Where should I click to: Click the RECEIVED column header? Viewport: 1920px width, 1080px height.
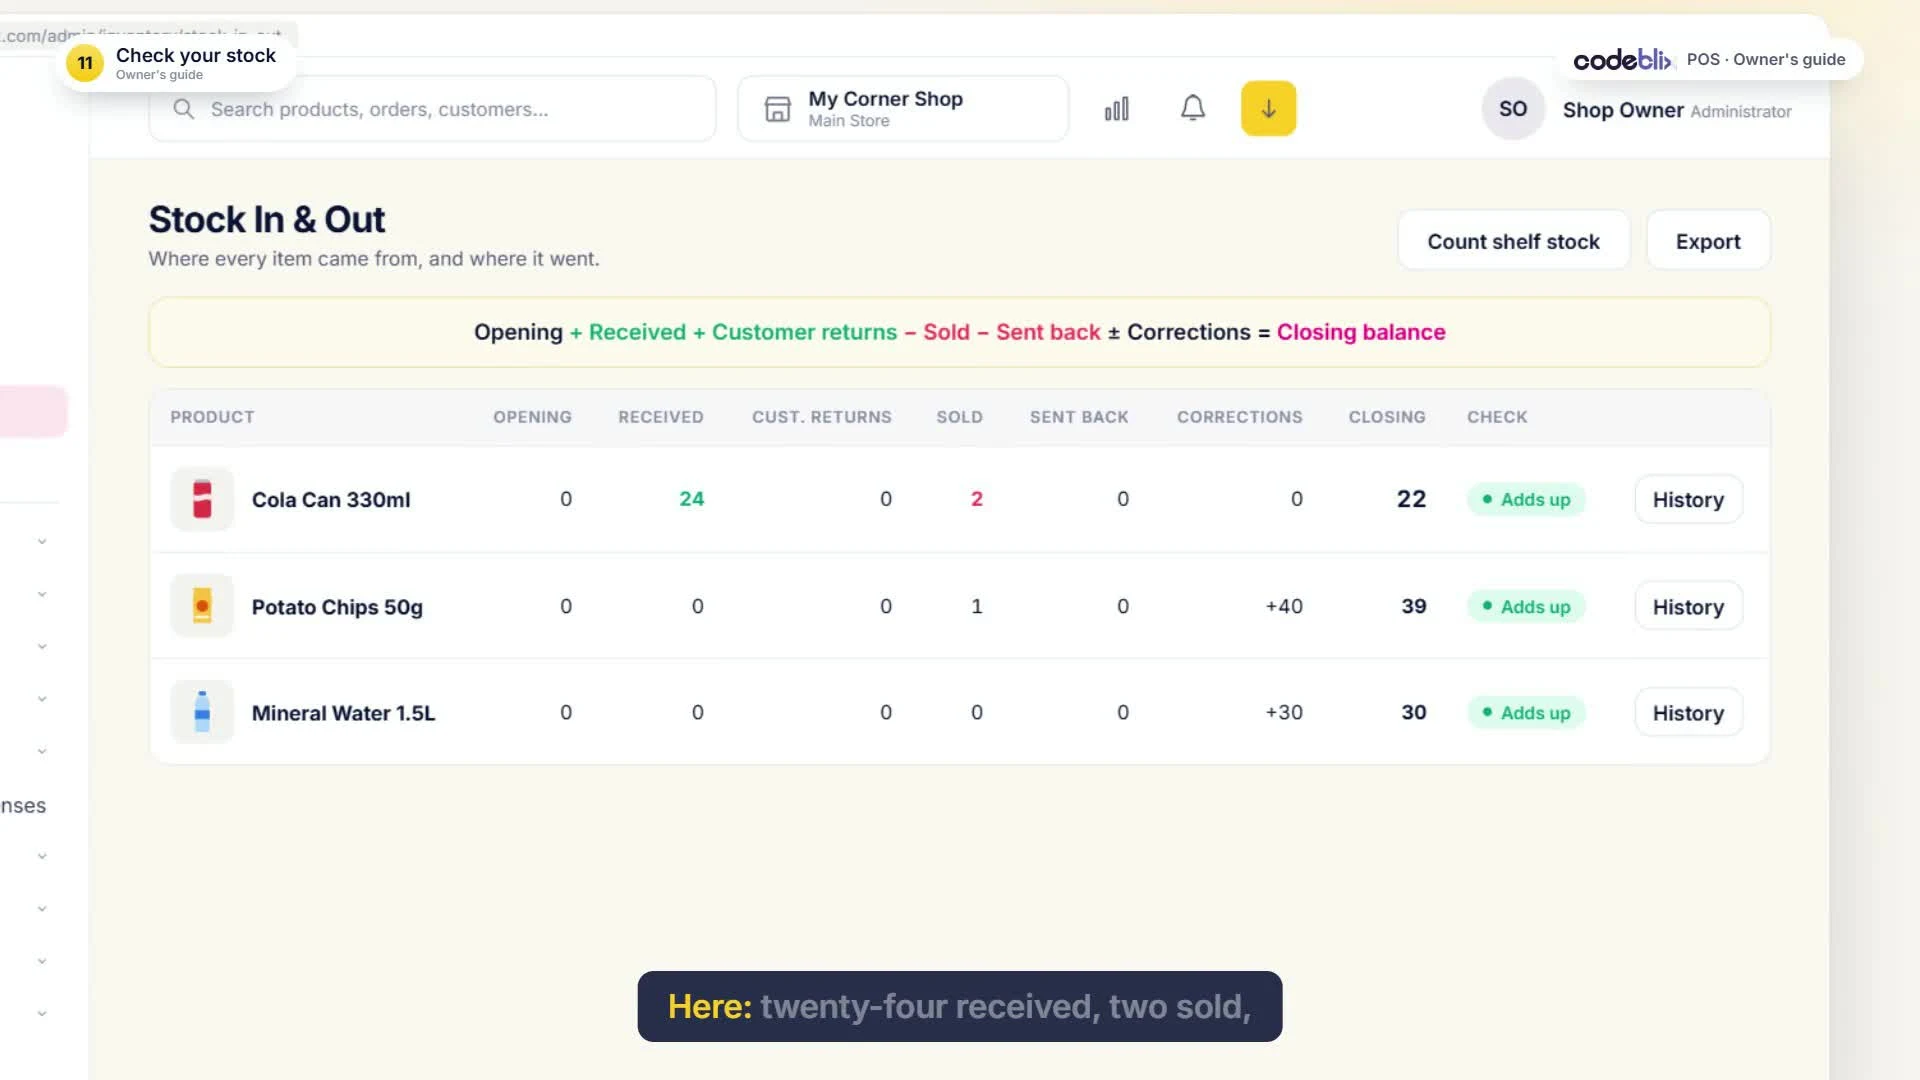(661, 417)
